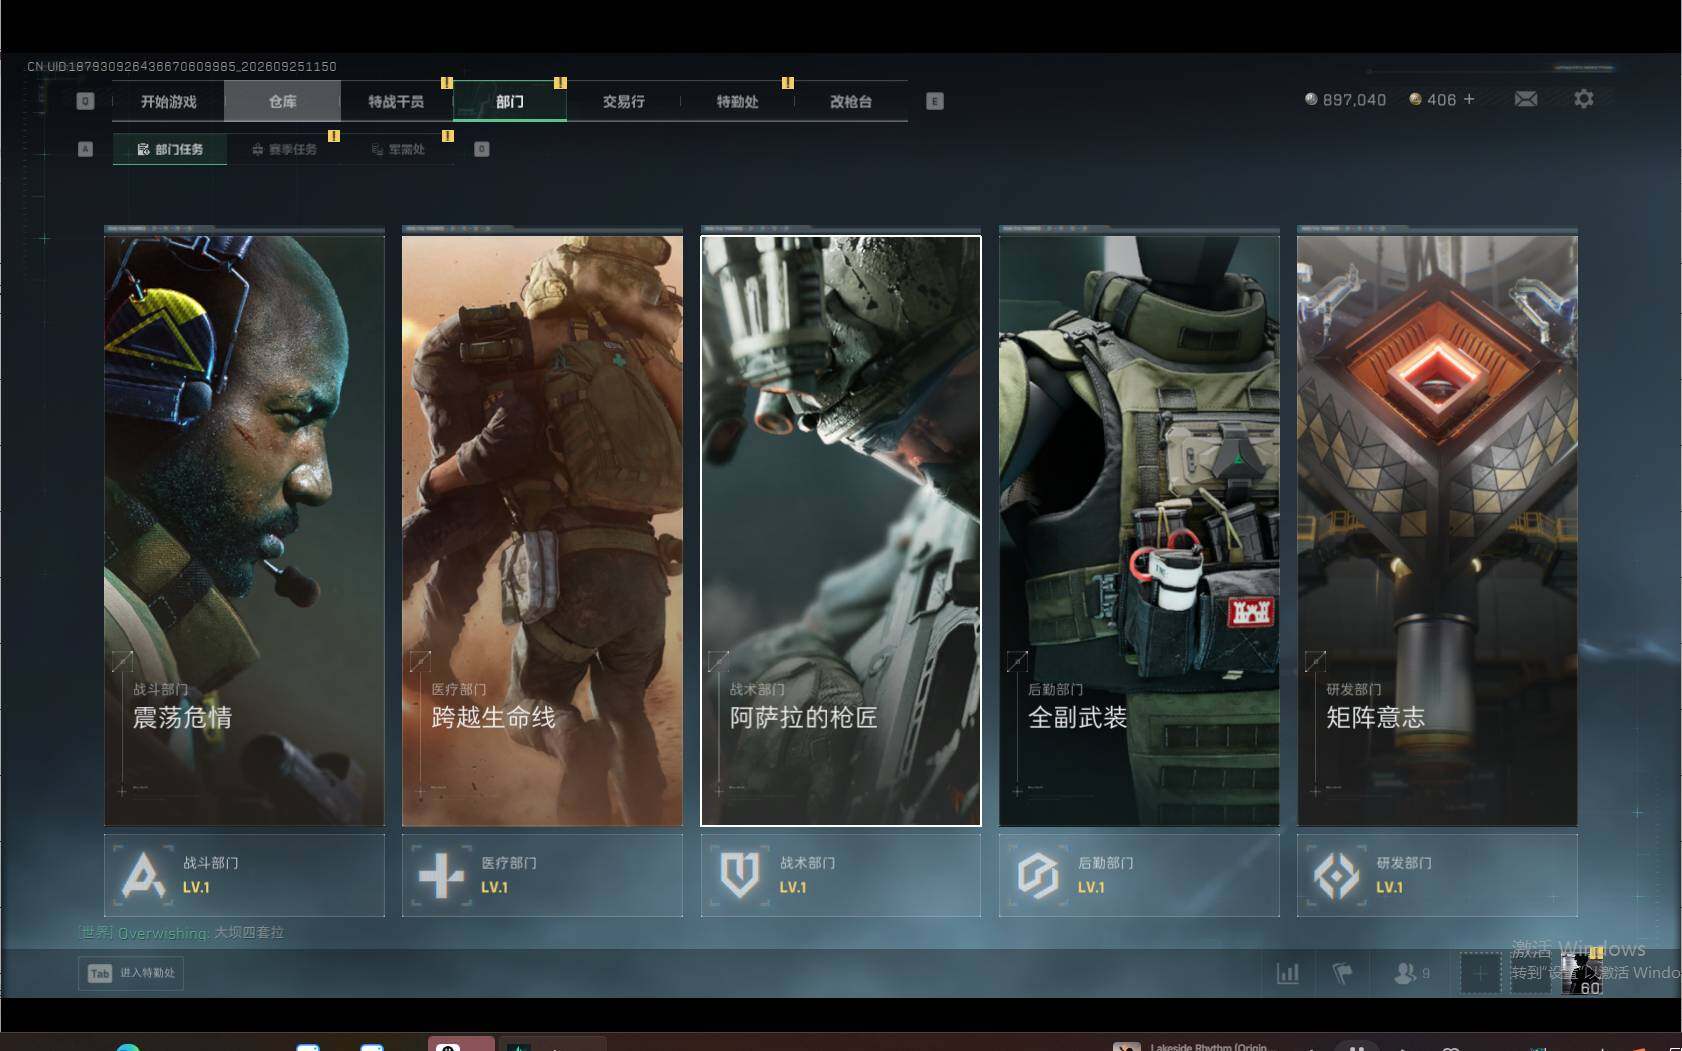The height and width of the screenshot is (1051, 1682).
Task: Click the plus next to 406 currency
Action: (1469, 99)
